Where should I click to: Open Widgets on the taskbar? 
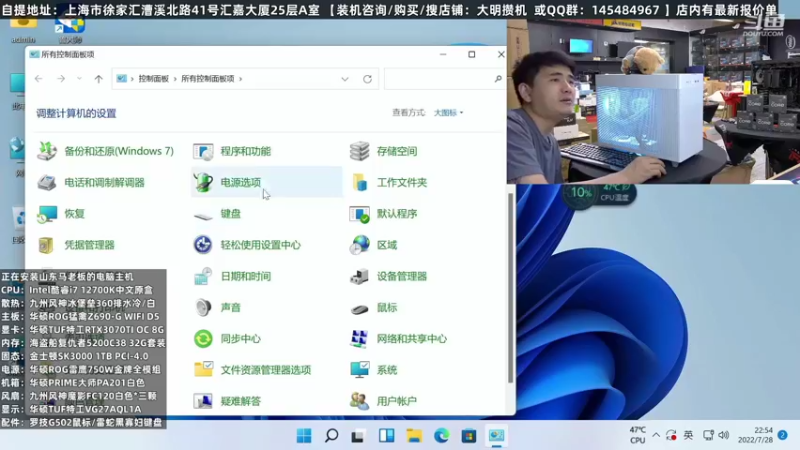click(386, 436)
